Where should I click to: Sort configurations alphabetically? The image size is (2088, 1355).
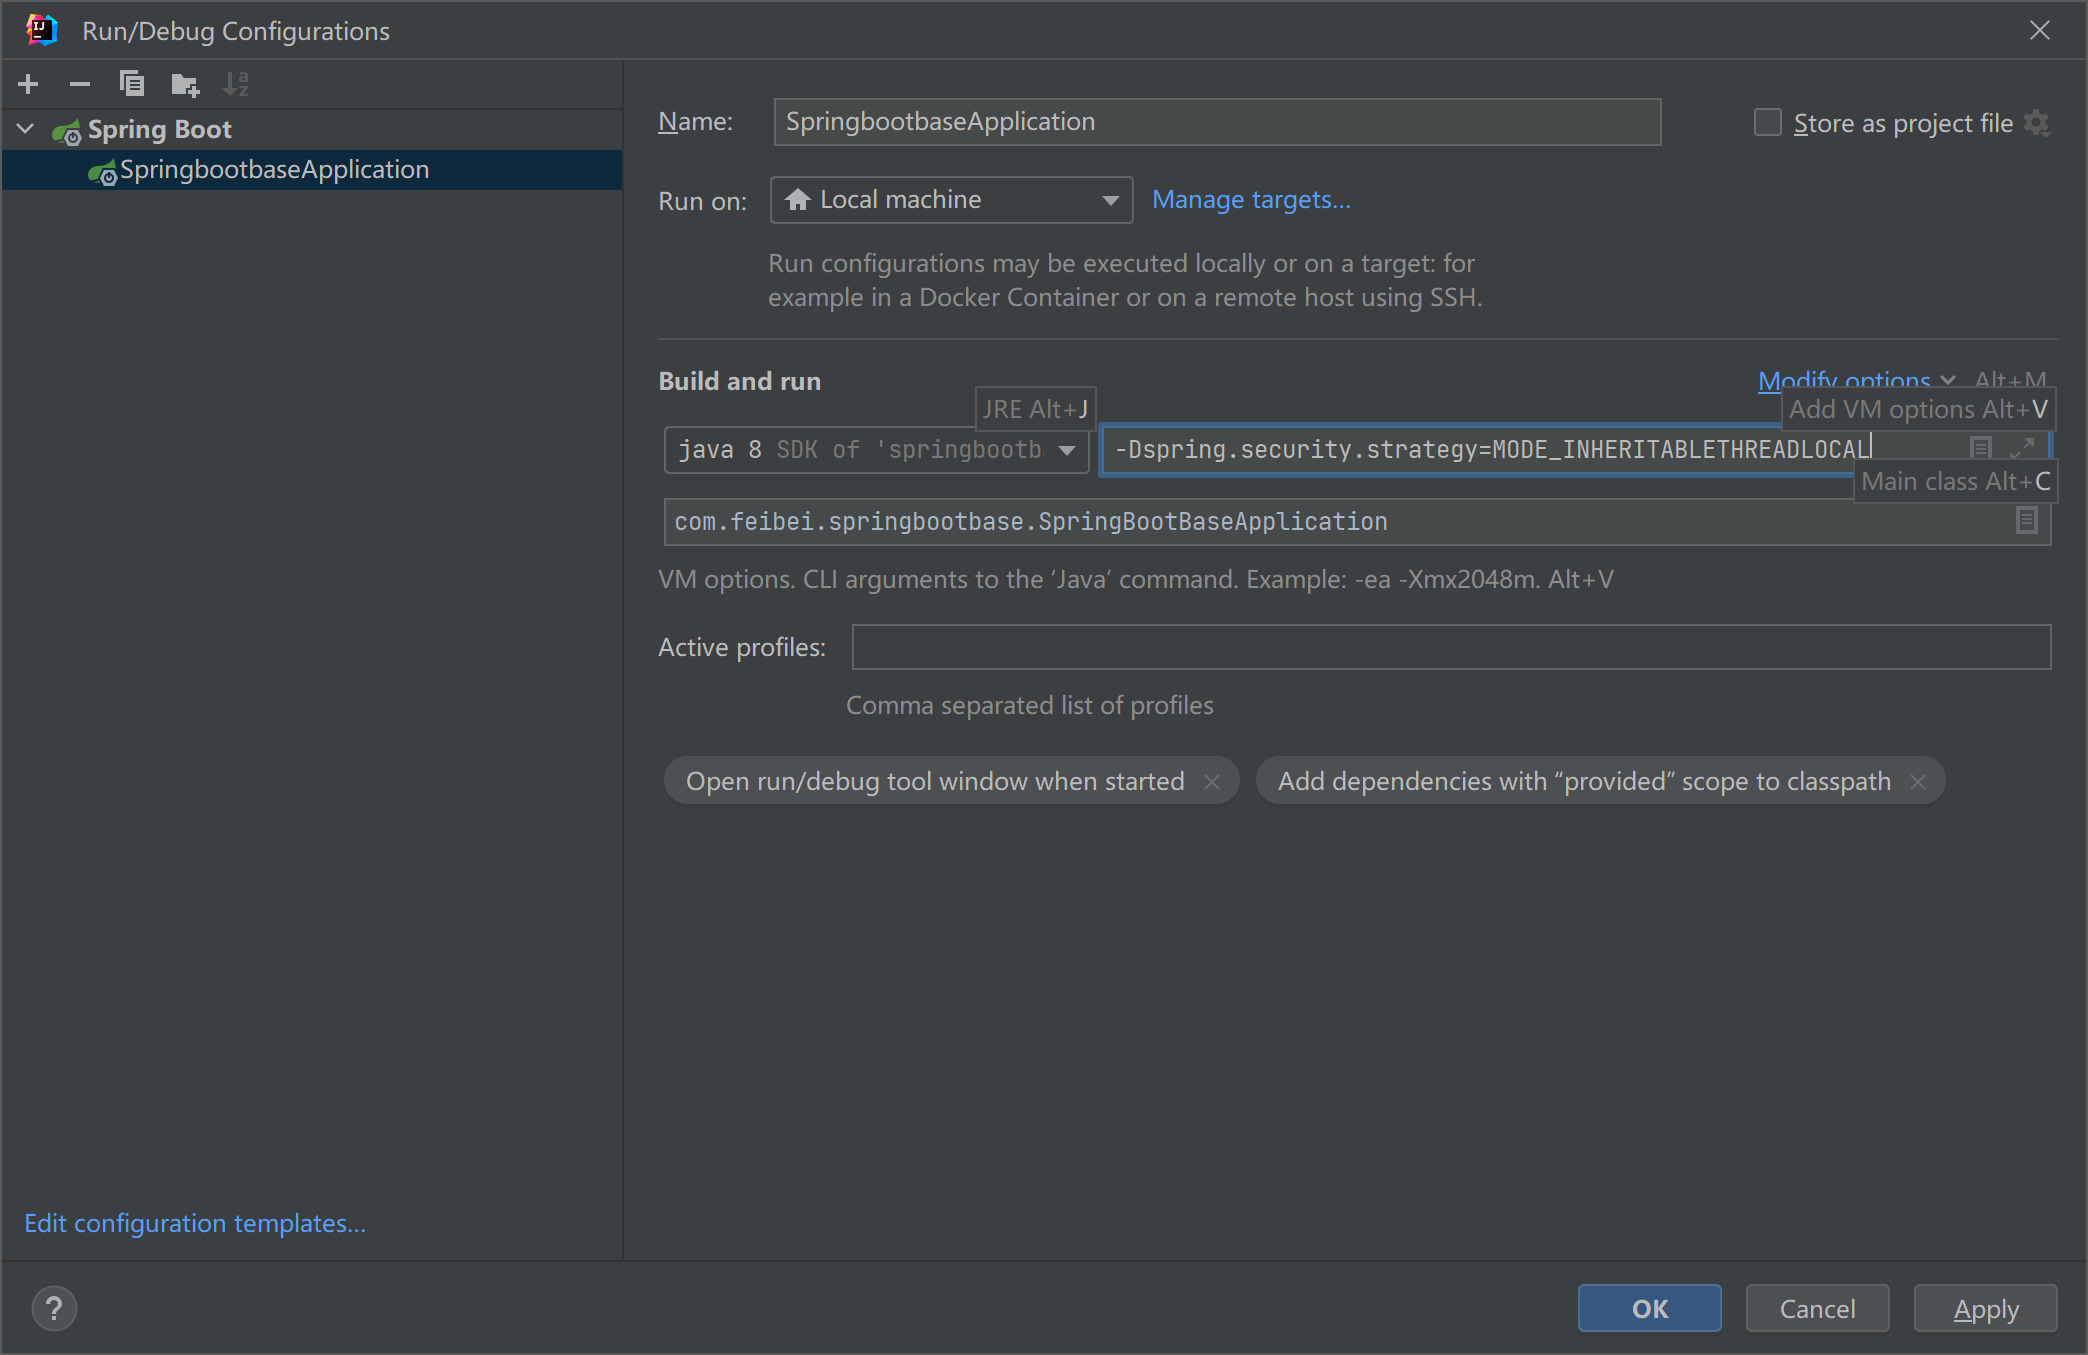pyautogui.click(x=236, y=84)
